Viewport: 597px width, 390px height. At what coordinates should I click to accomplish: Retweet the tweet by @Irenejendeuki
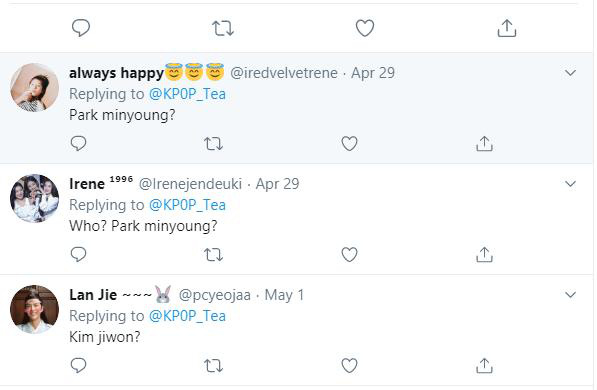(x=213, y=255)
